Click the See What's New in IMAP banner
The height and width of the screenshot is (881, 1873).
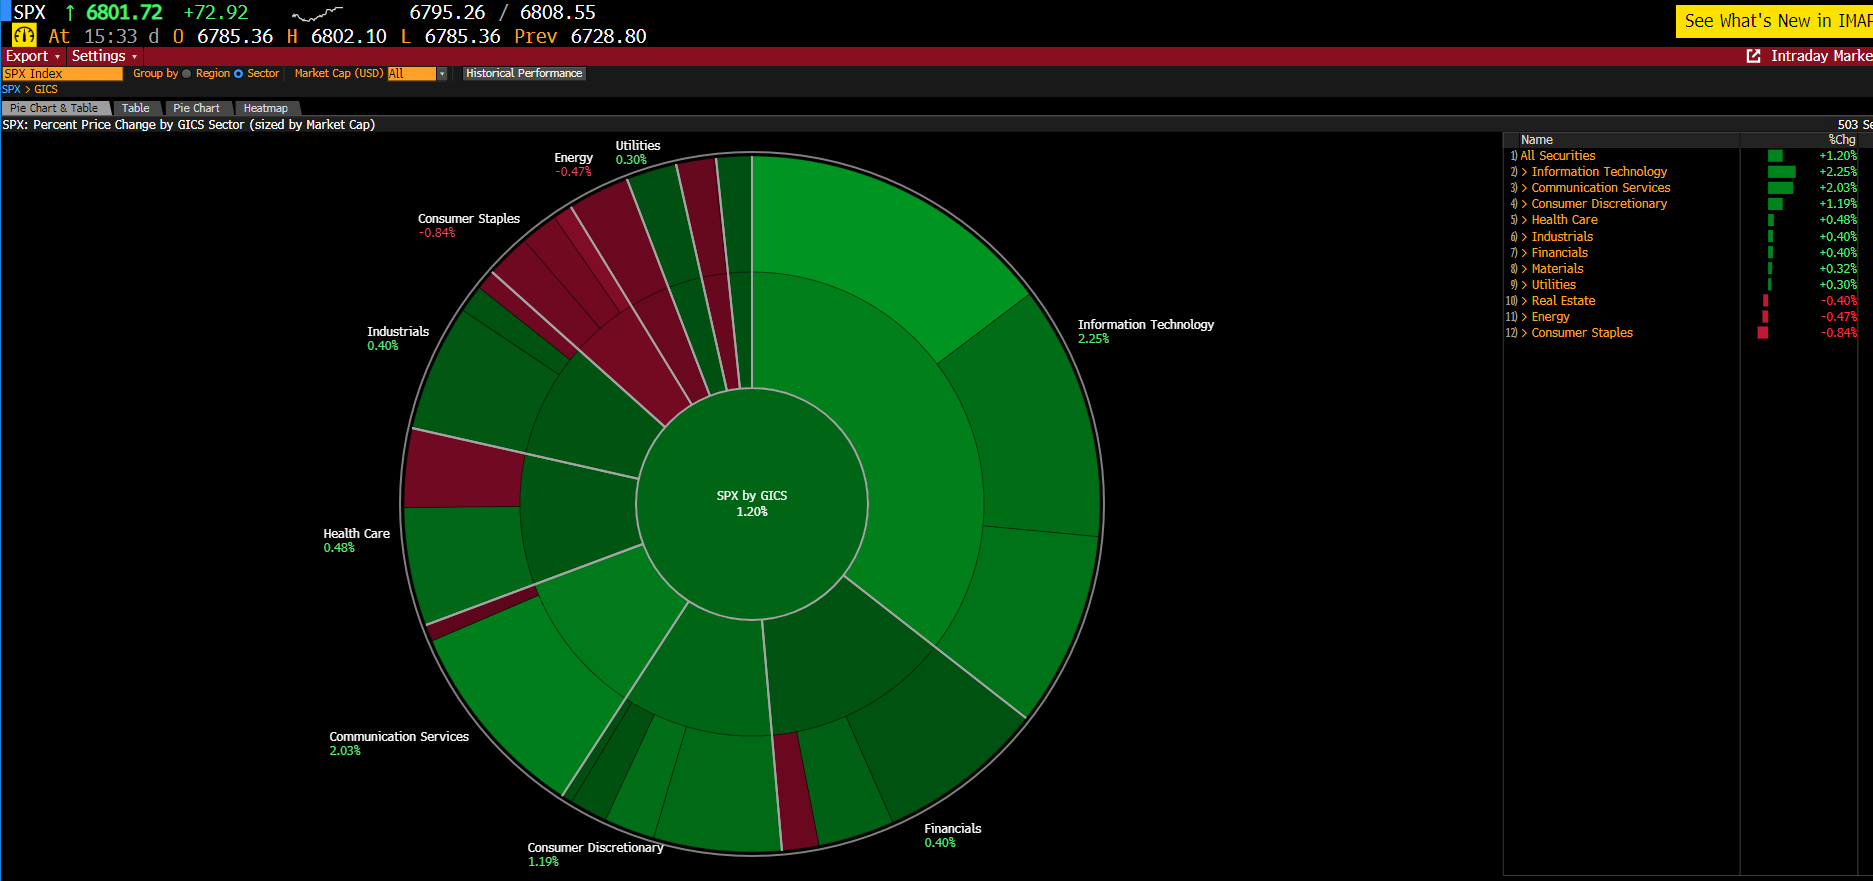[x=1774, y=21]
